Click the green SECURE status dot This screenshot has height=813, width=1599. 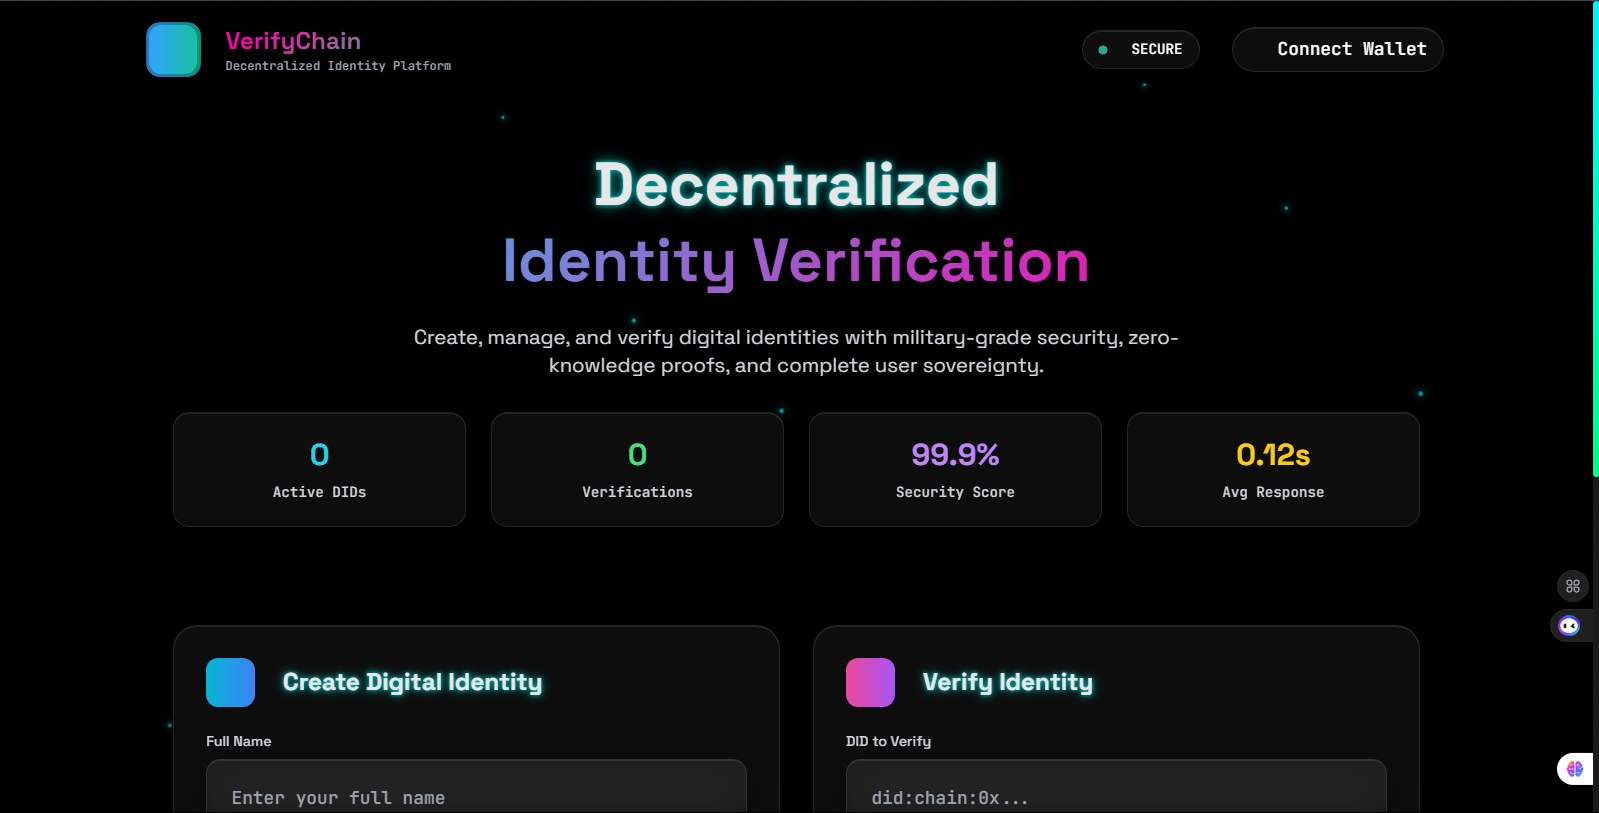pos(1103,50)
